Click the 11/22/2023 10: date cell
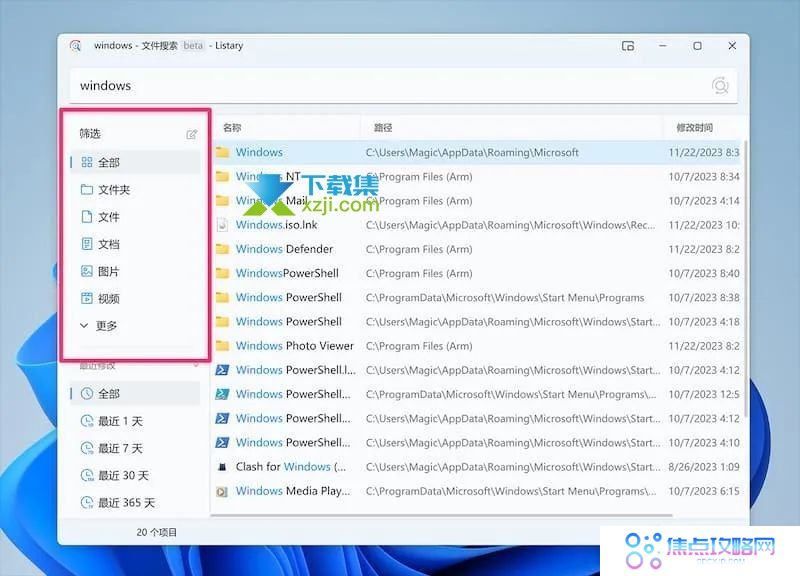800x576 pixels. pyautogui.click(x=704, y=225)
